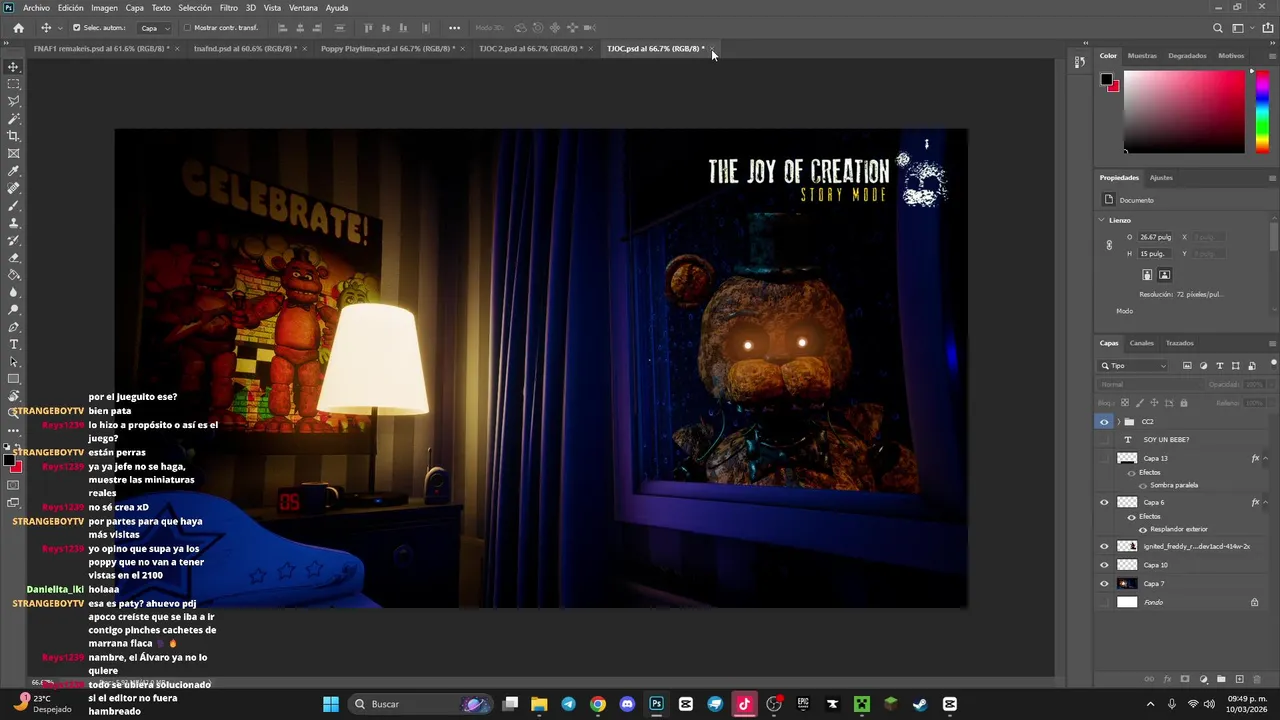Click the Search icon at top right
Viewport: 1280px width, 720px height.
click(1217, 28)
